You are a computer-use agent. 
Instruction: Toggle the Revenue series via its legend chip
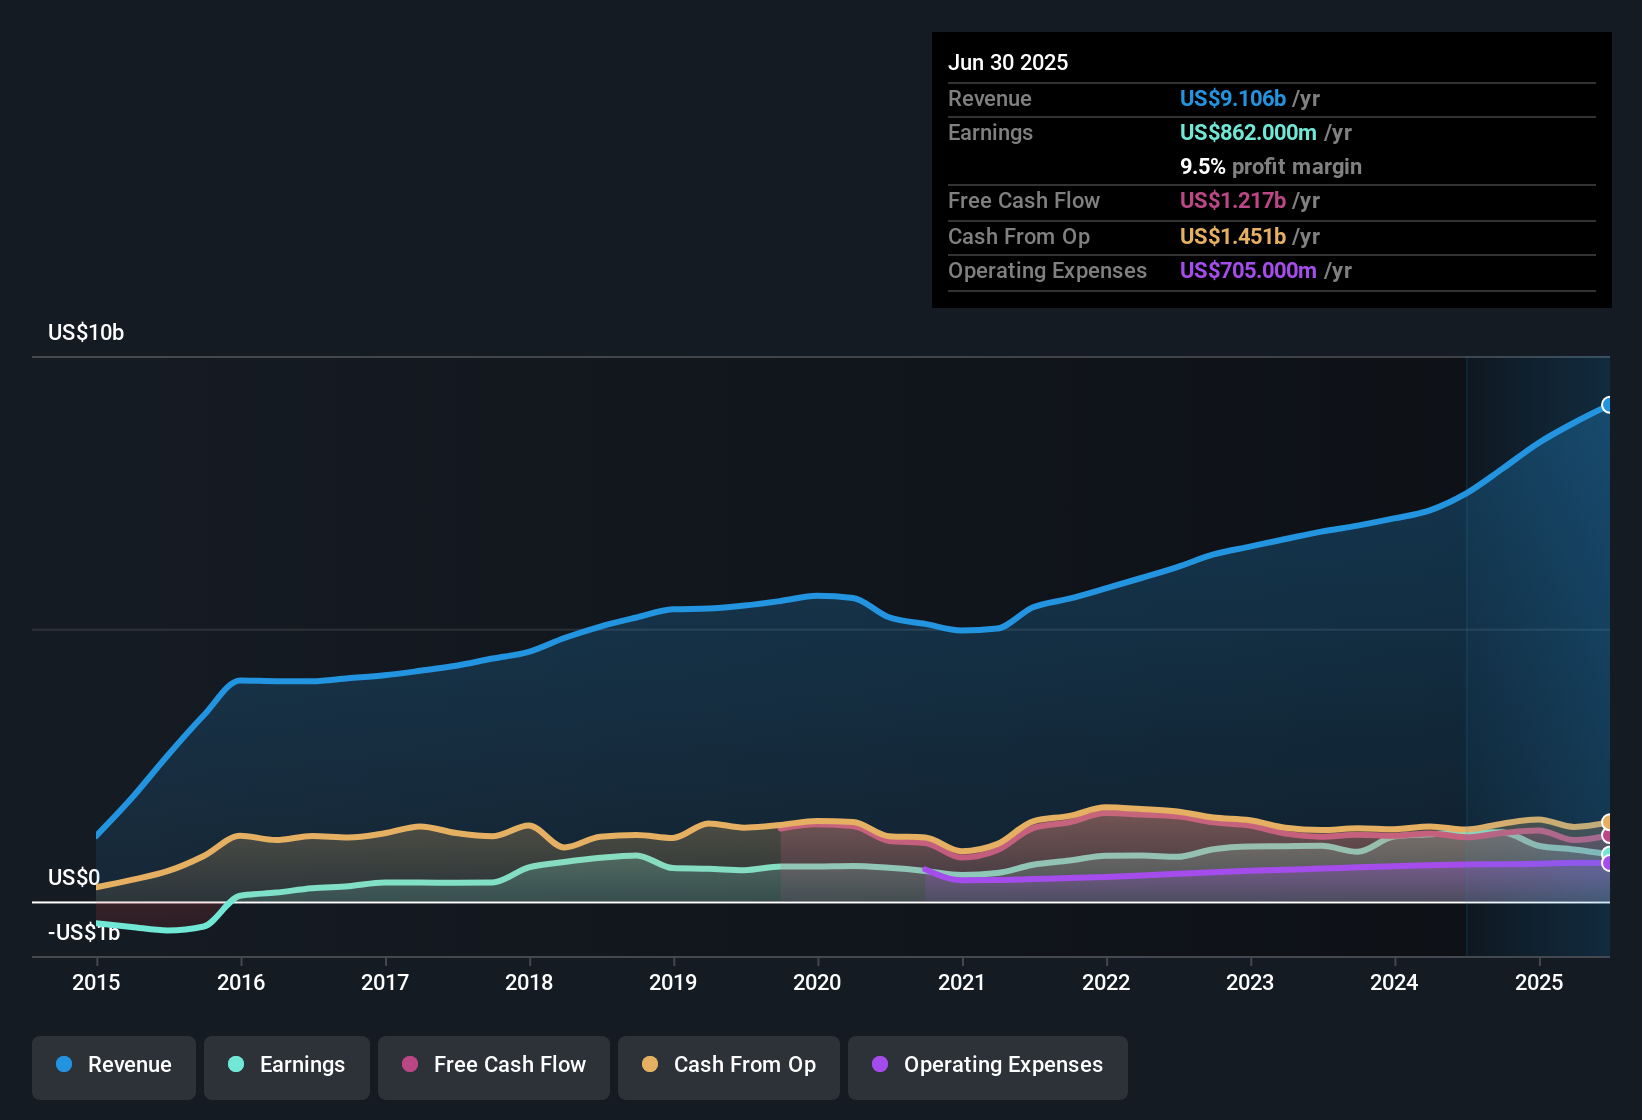[x=113, y=1065]
